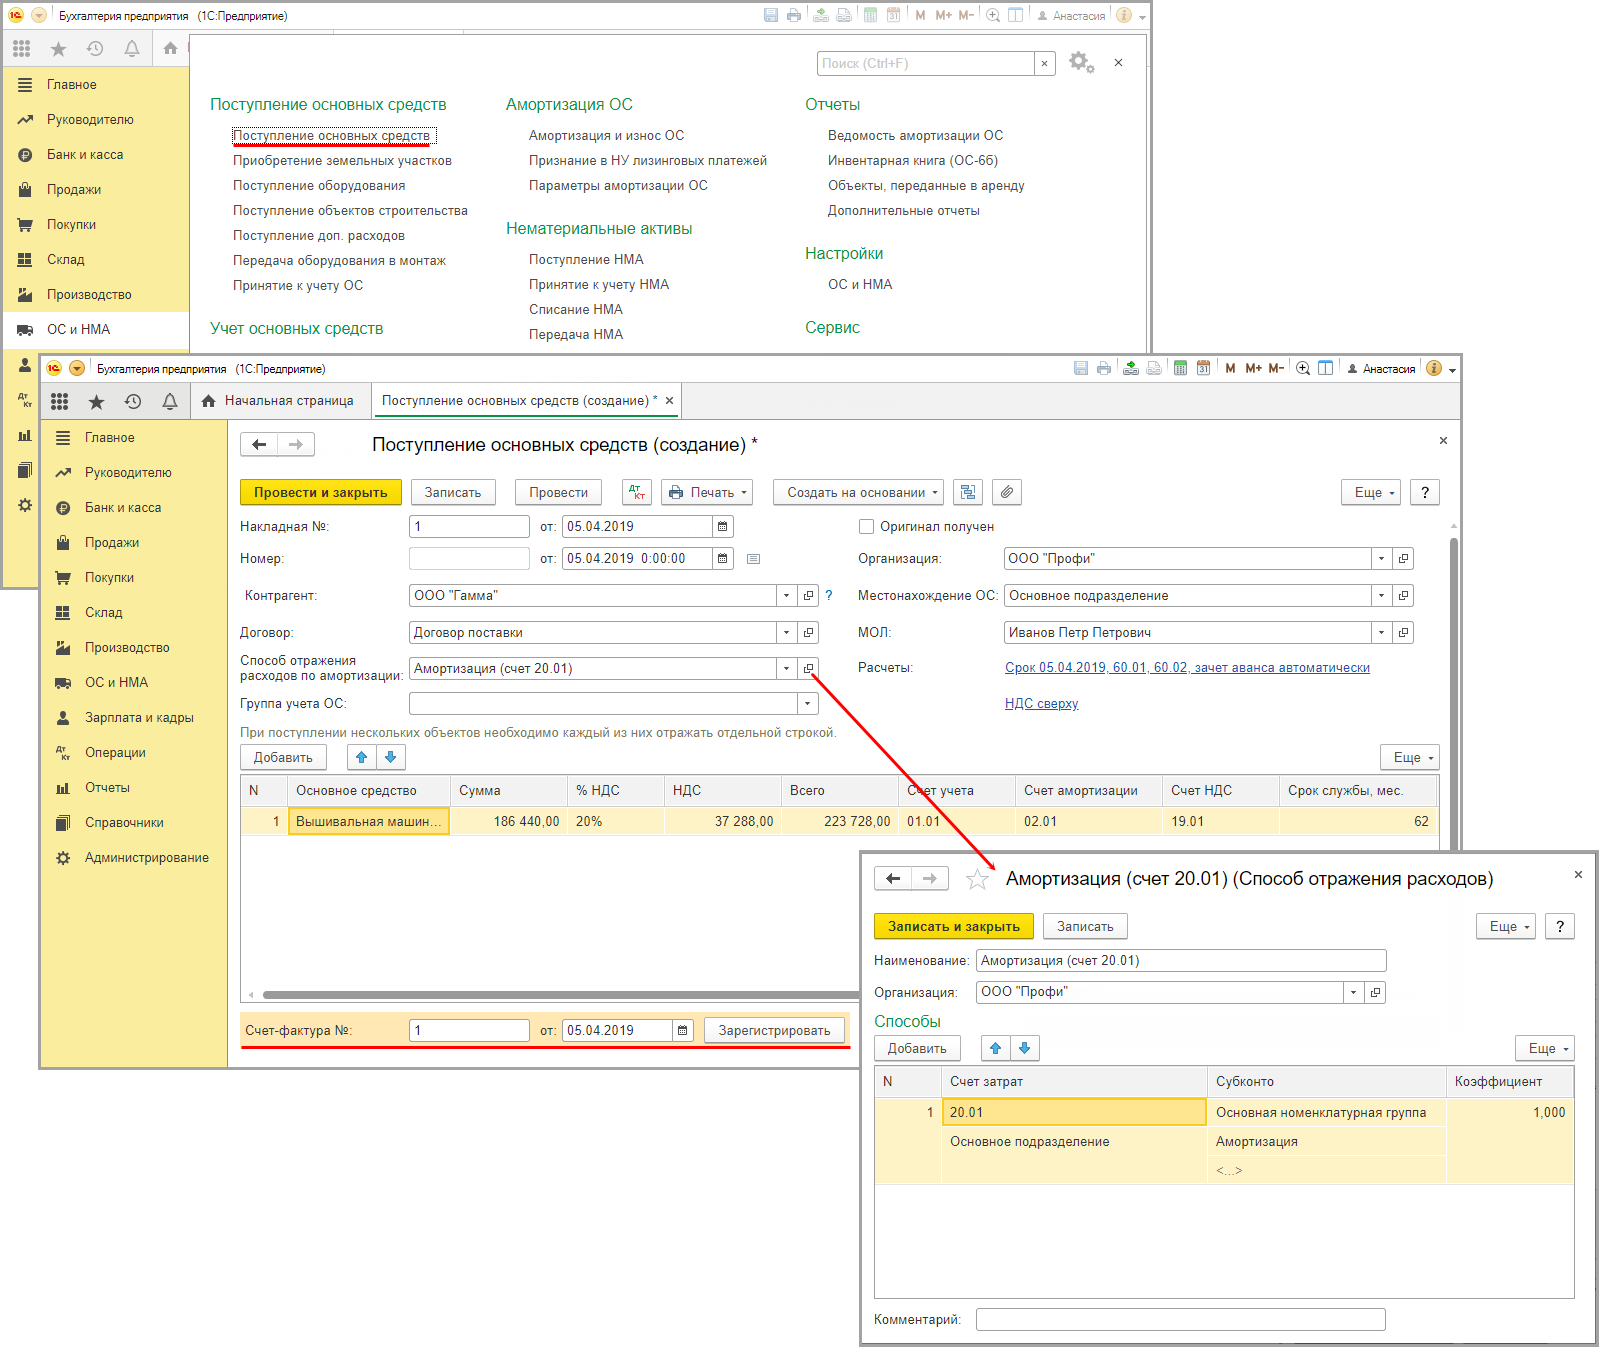The width and height of the screenshot is (1601, 1348).
Task: Open Принятие к учету ОС link
Action: [298, 285]
